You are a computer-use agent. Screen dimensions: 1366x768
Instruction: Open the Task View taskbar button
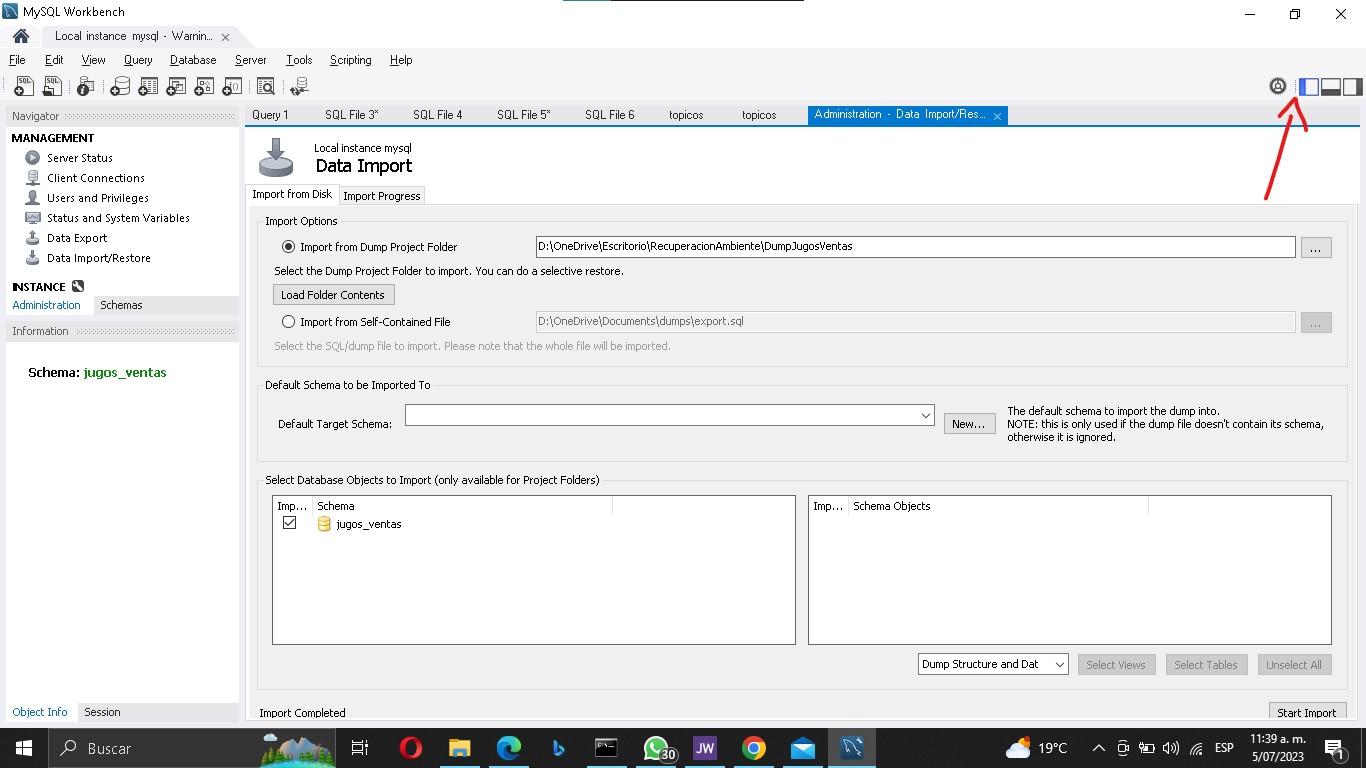(360, 748)
